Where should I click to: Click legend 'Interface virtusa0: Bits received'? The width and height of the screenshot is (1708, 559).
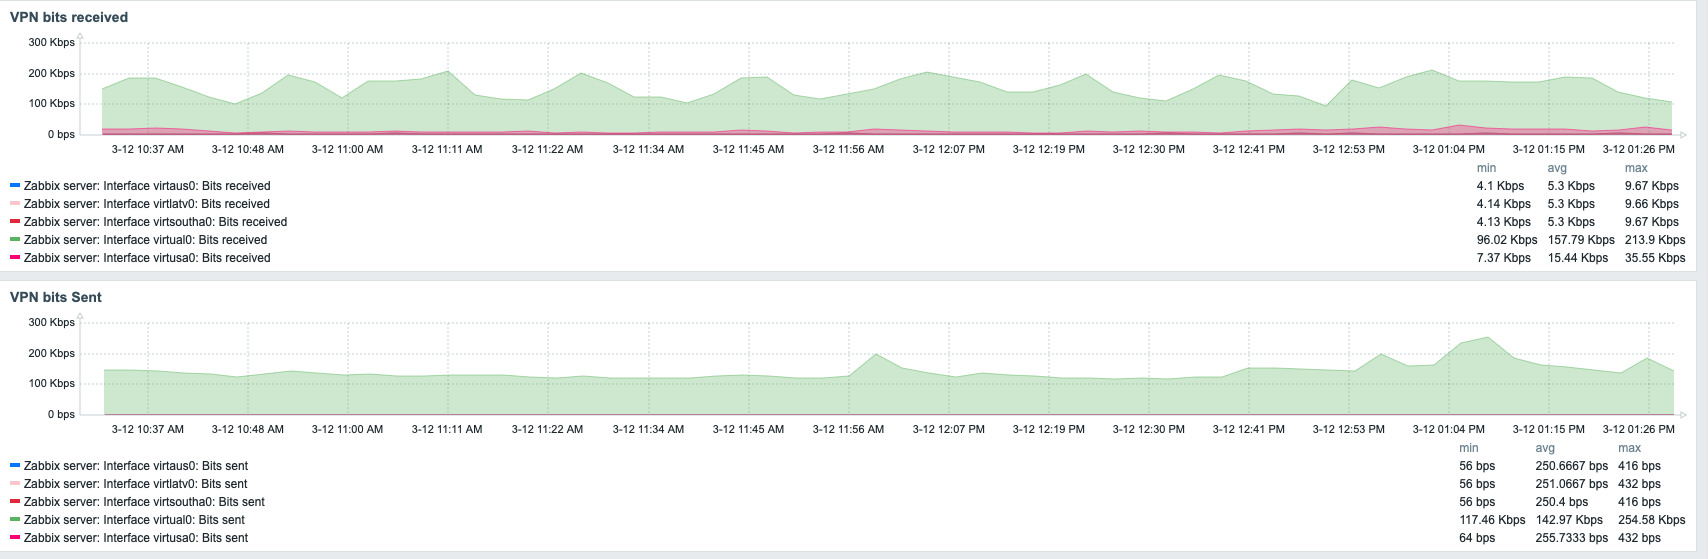tap(147, 258)
